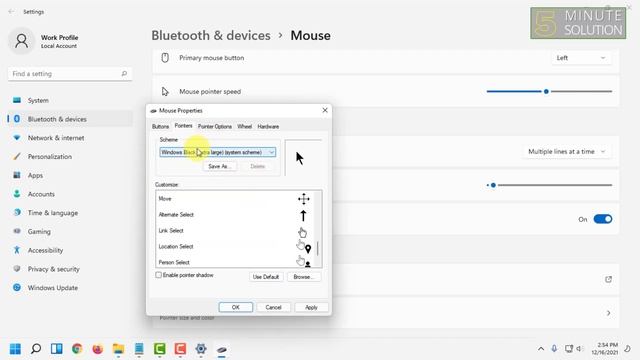Open the taskbar clock and date

click(604, 349)
